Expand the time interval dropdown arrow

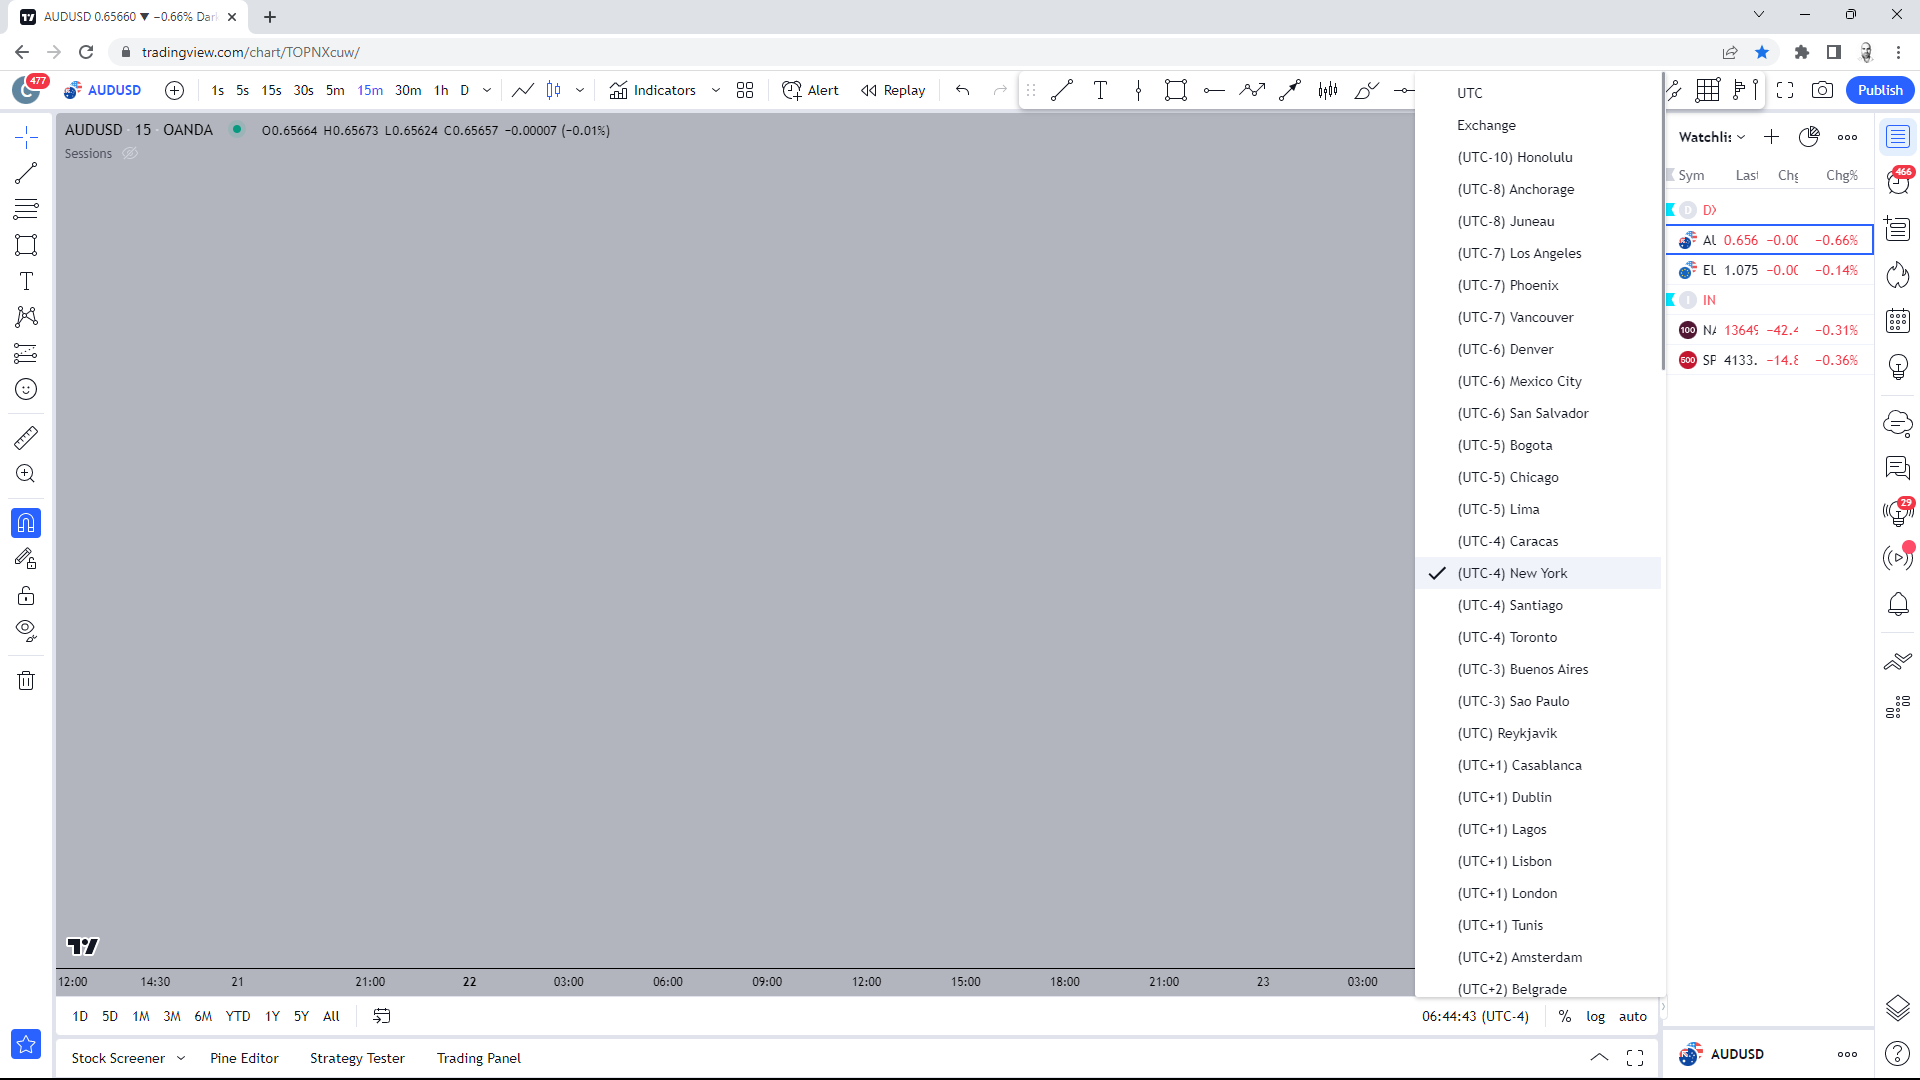click(487, 90)
